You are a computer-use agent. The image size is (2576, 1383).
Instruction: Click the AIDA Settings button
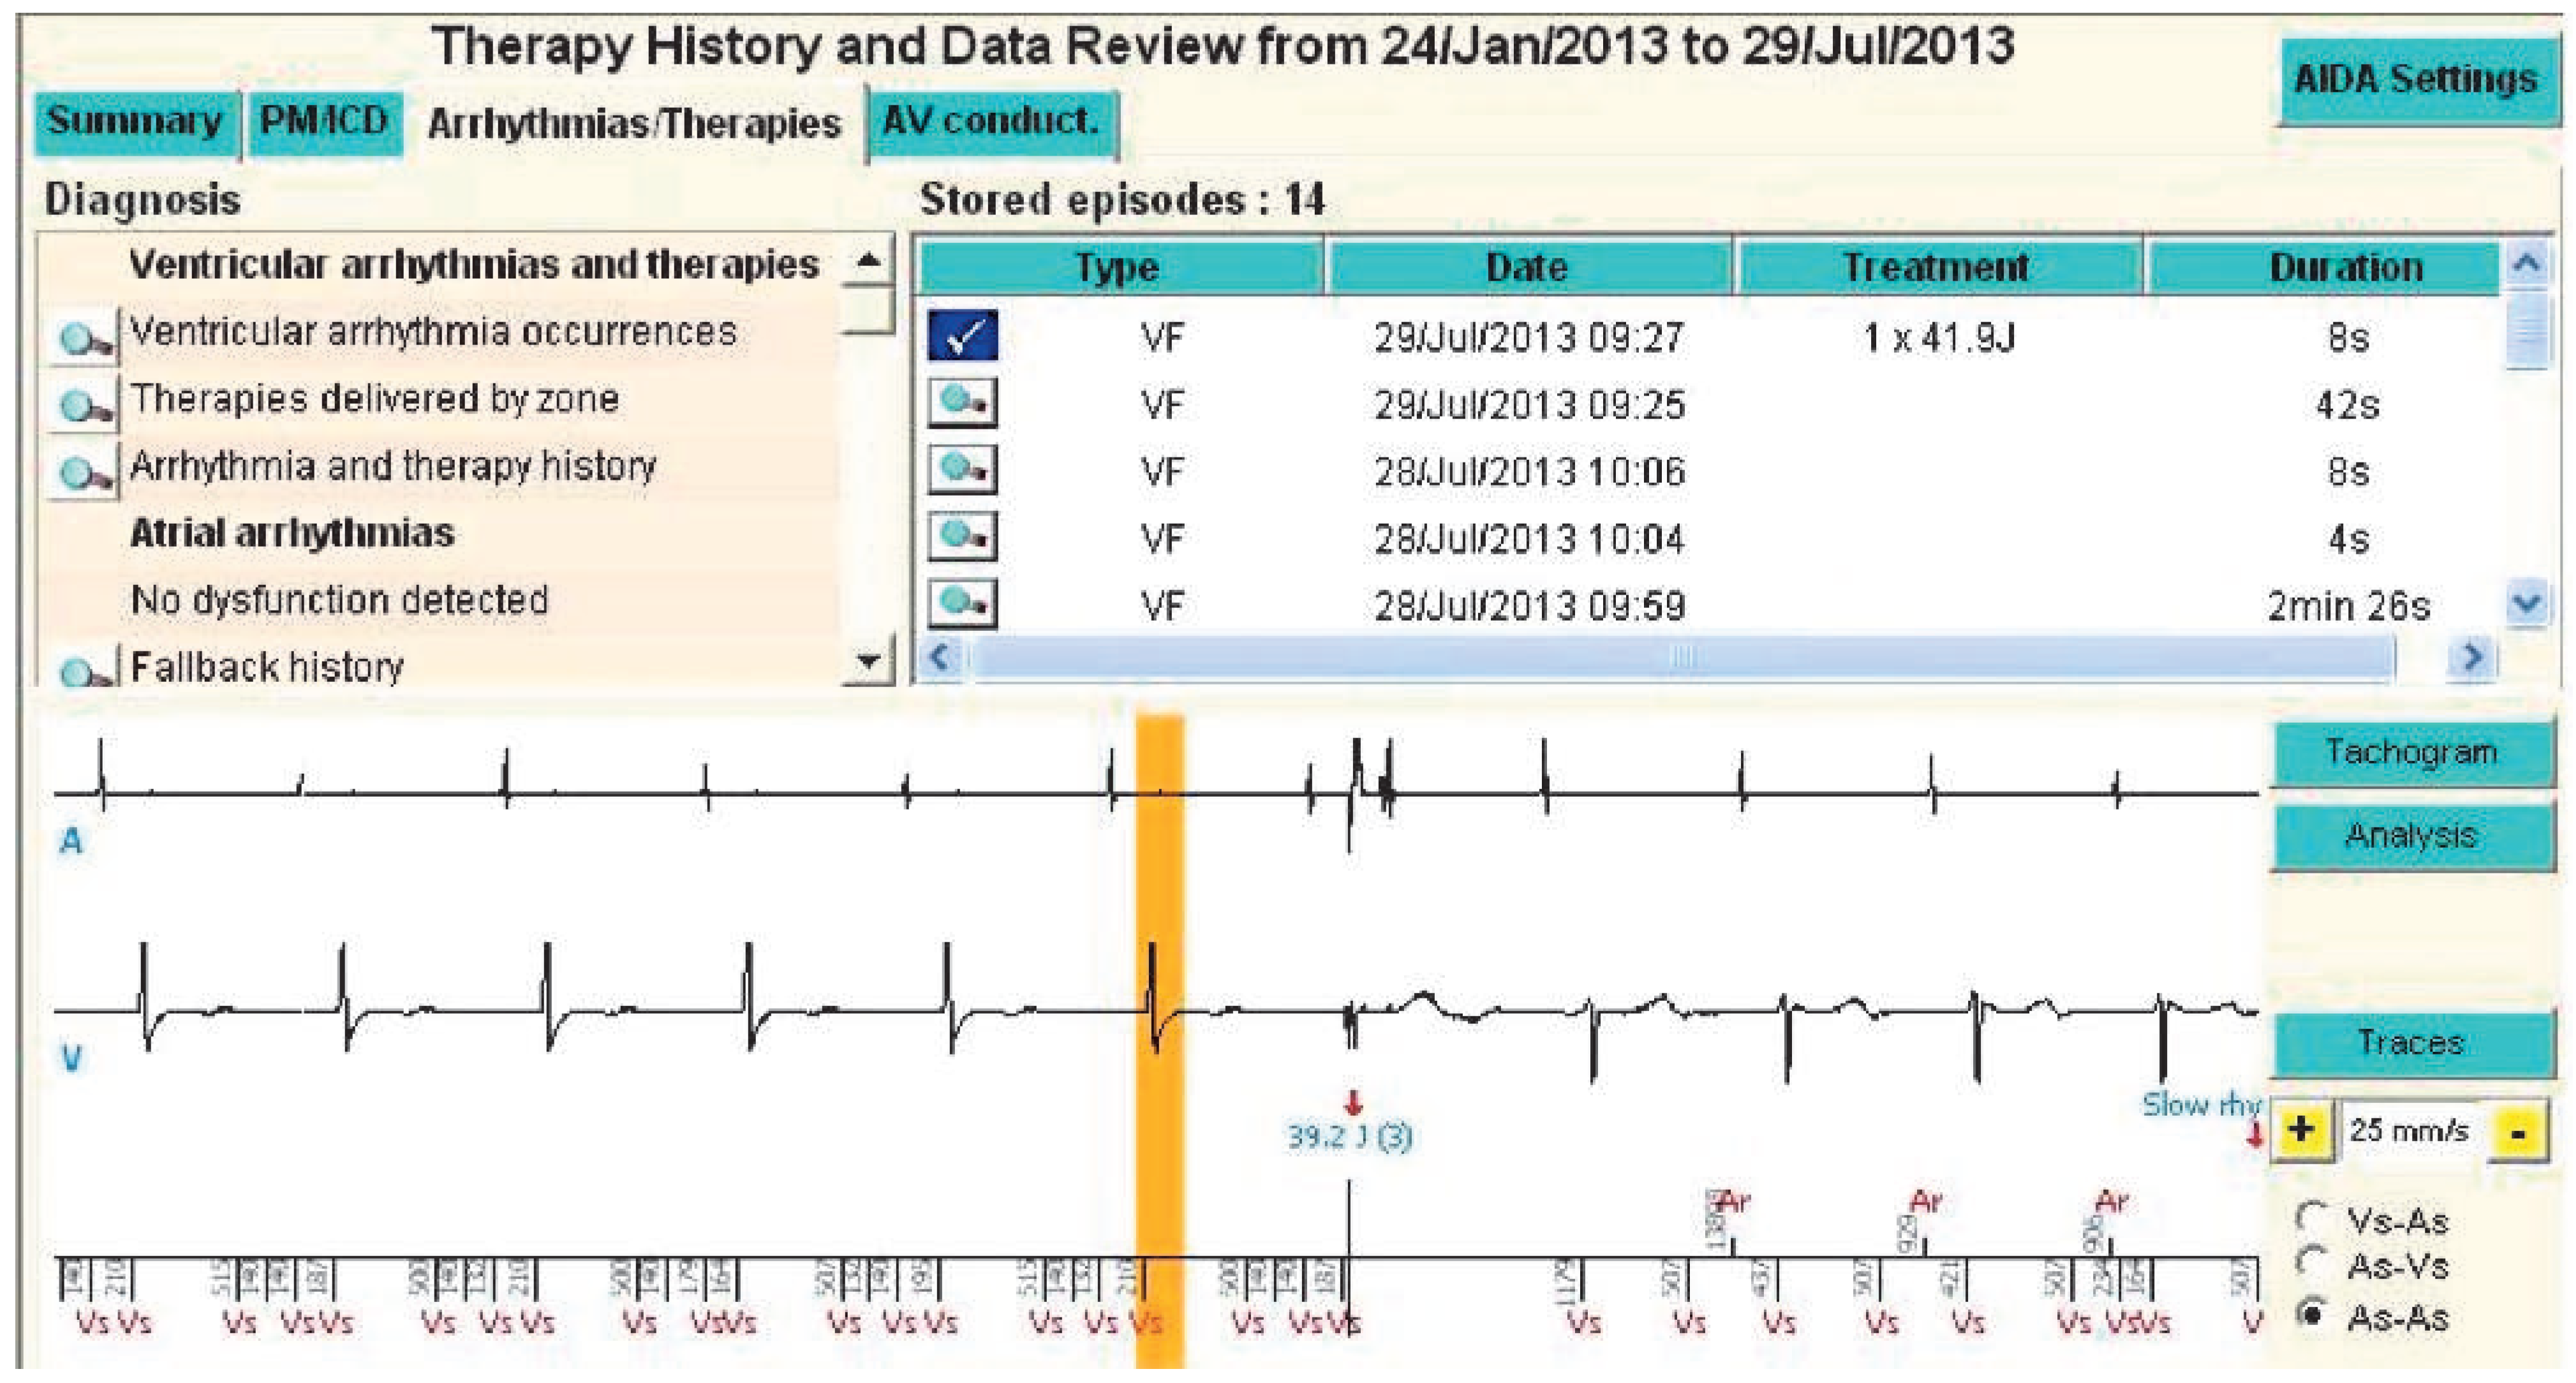point(2414,80)
